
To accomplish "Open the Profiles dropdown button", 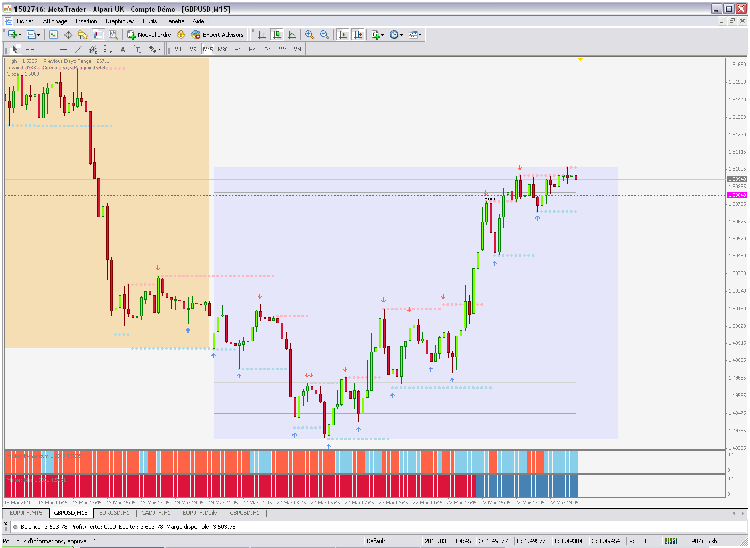I will [x=33, y=34].
